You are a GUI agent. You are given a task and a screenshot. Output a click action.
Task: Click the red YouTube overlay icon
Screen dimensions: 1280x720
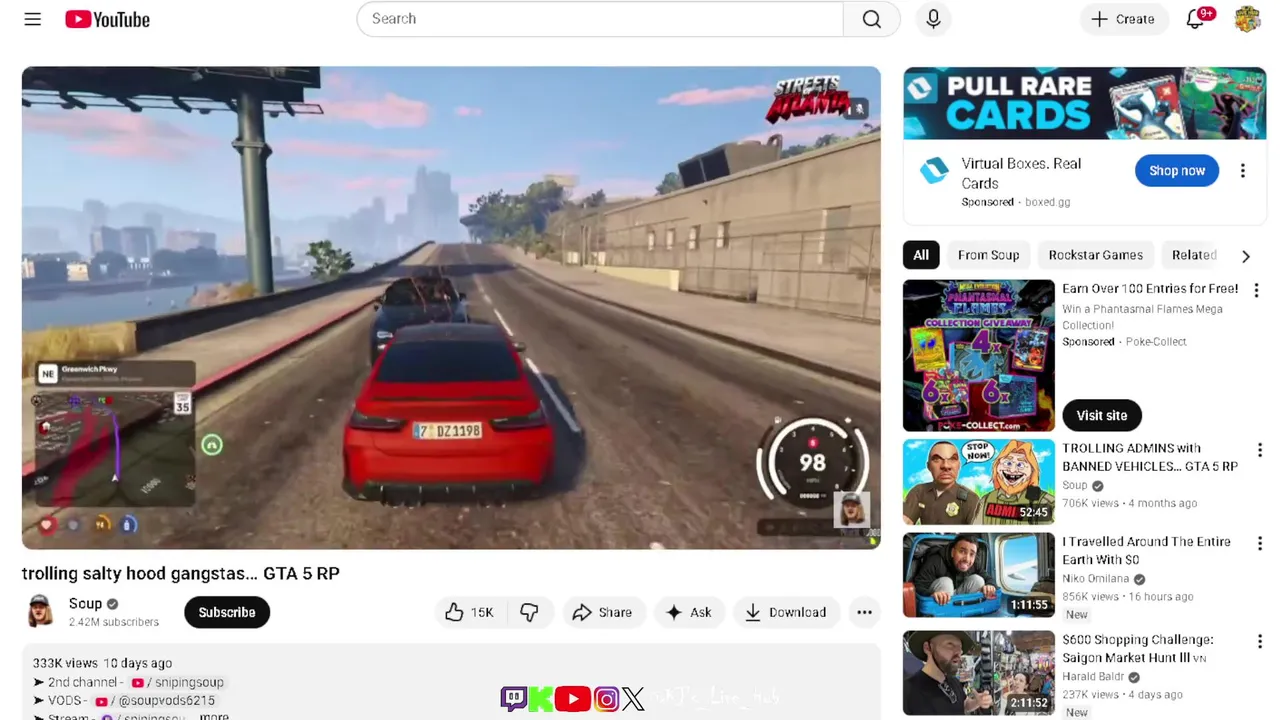click(572, 698)
